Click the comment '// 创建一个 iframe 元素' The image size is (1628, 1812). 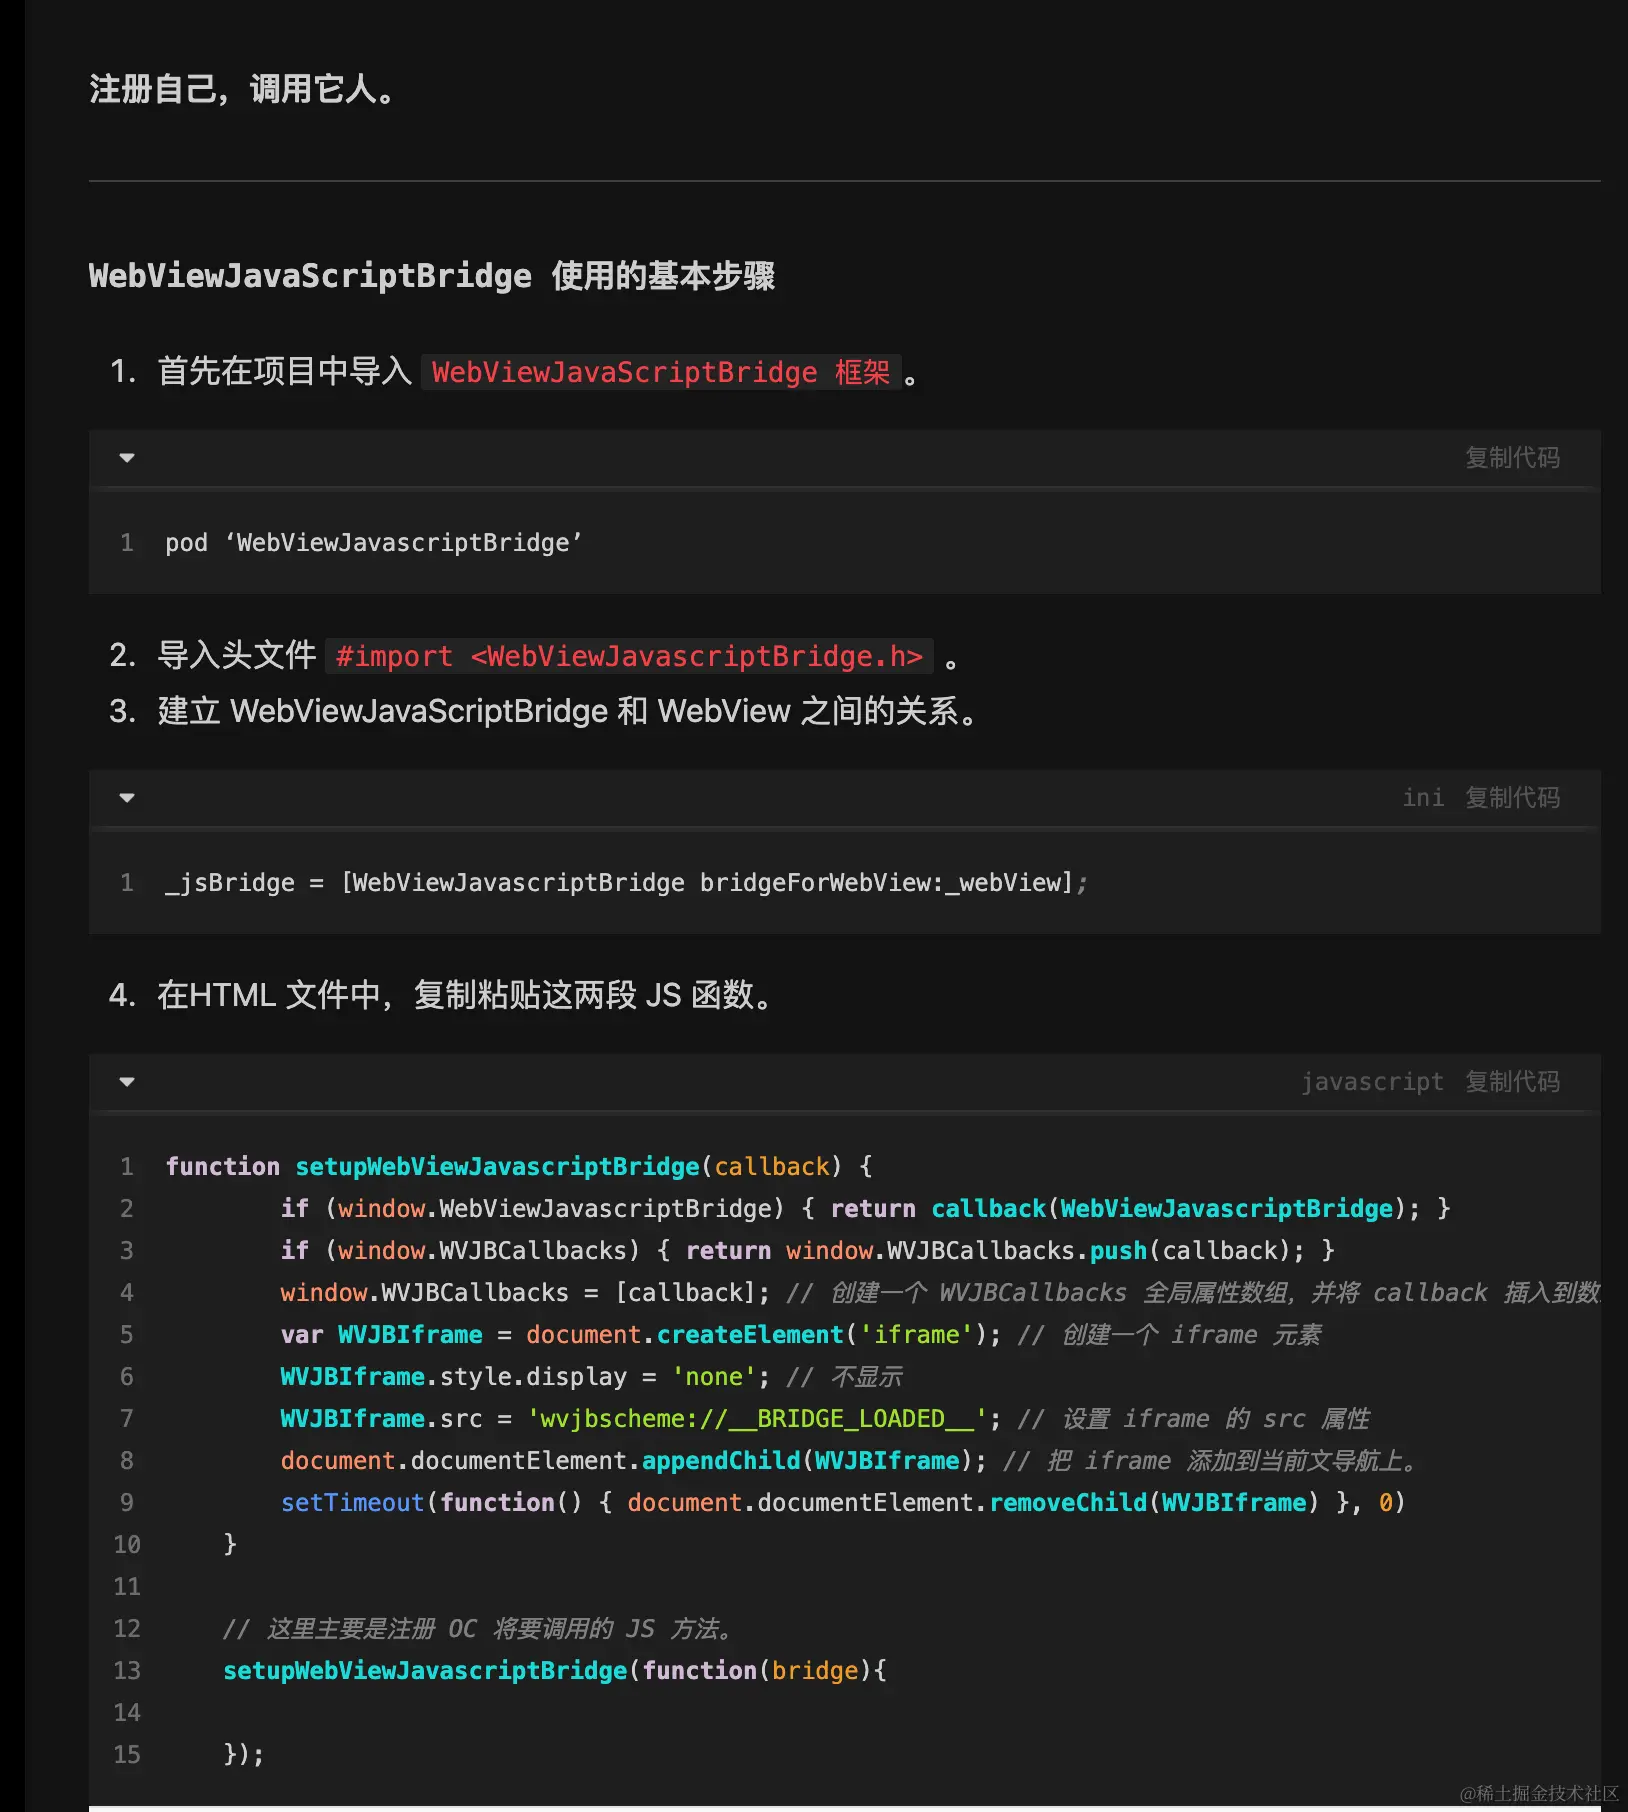coord(1169,1335)
